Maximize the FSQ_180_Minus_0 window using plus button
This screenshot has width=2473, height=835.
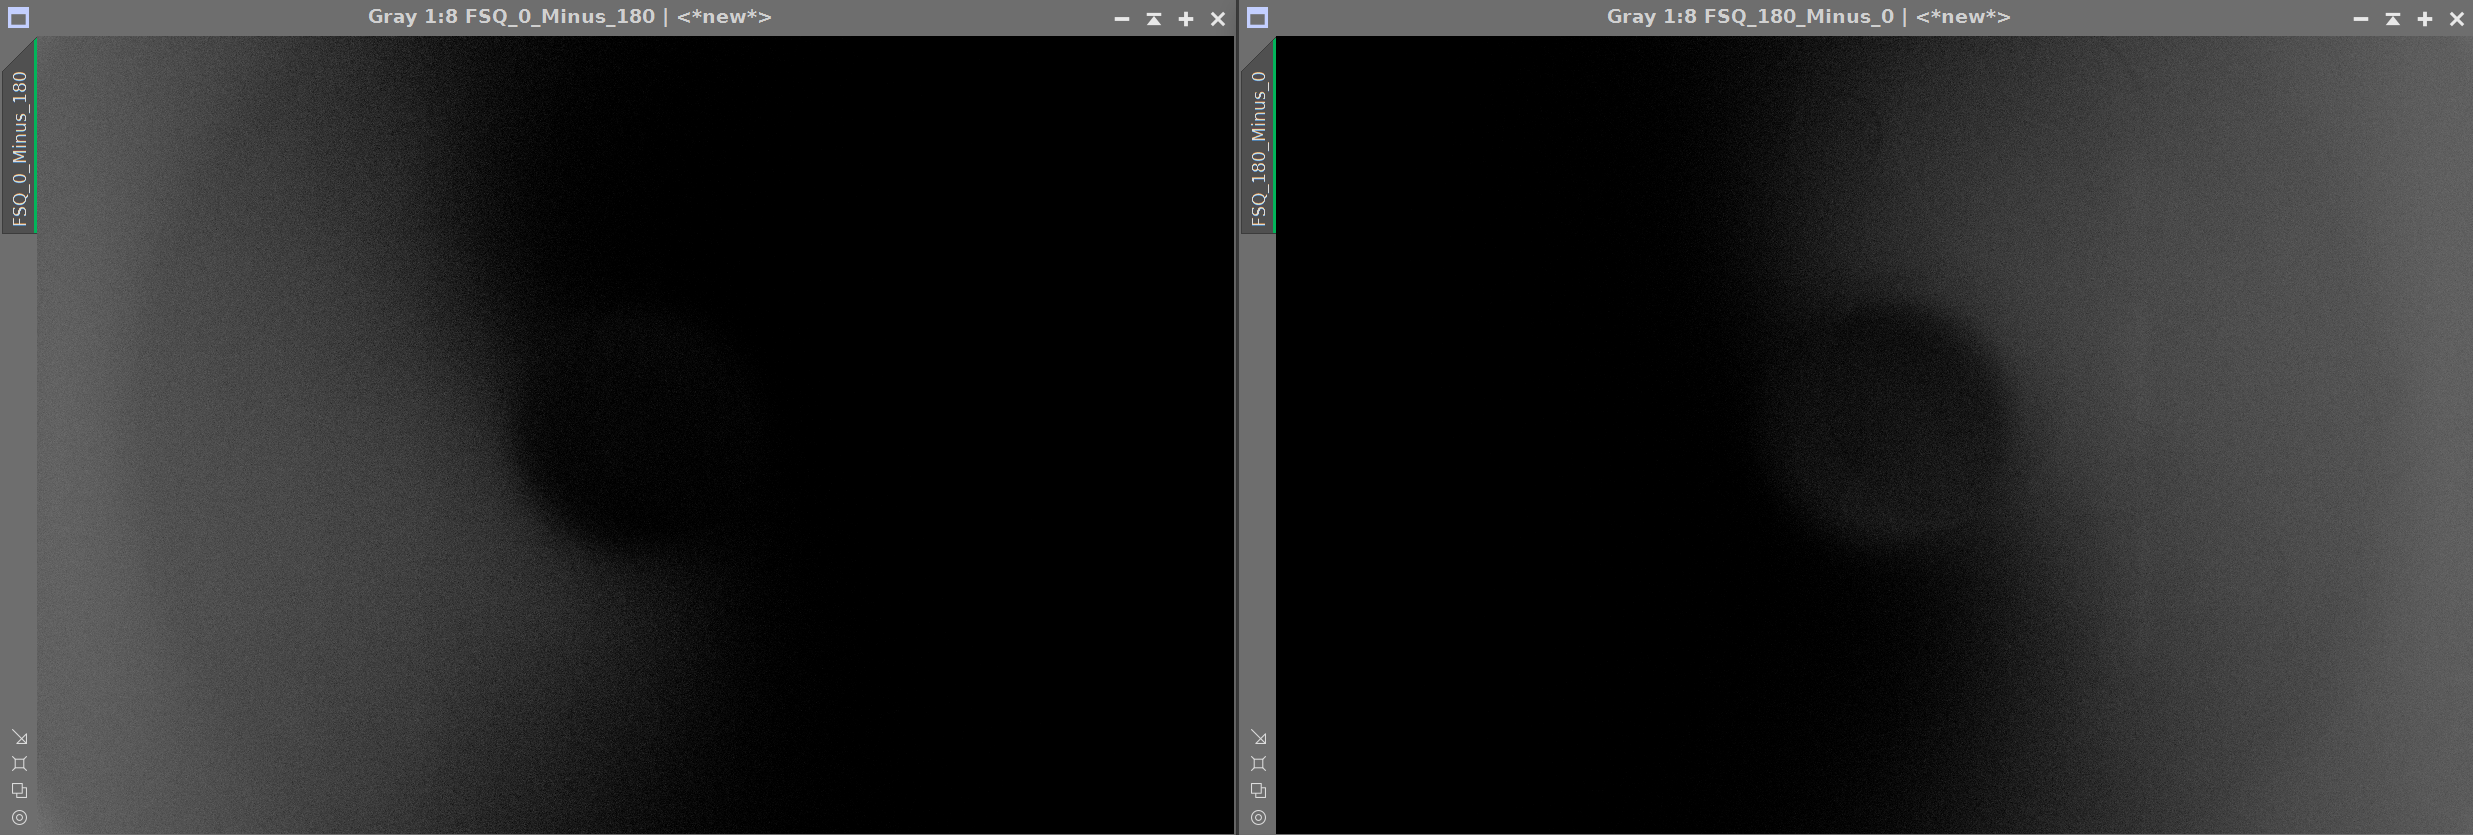[2425, 19]
